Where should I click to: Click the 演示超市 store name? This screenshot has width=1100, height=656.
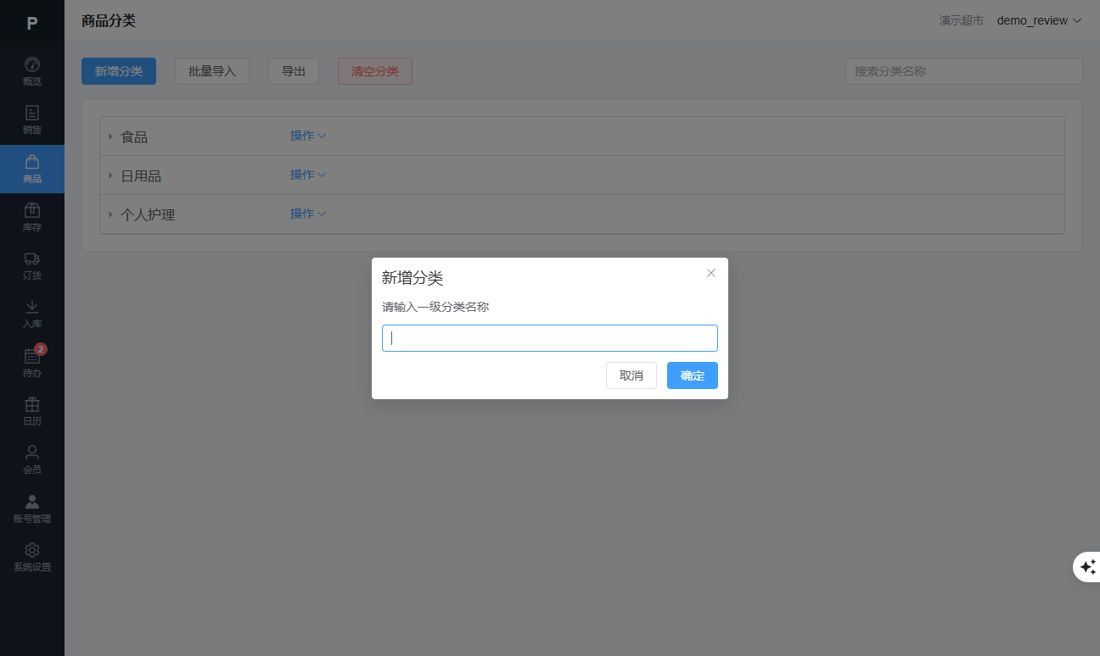[x=961, y=20]
